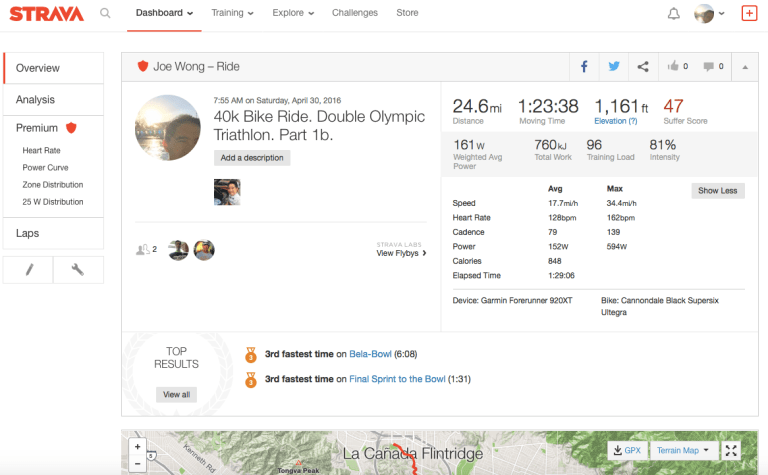Click the orange plus upload icon
The width and height of the screenshot is (768, 475).
749,13
